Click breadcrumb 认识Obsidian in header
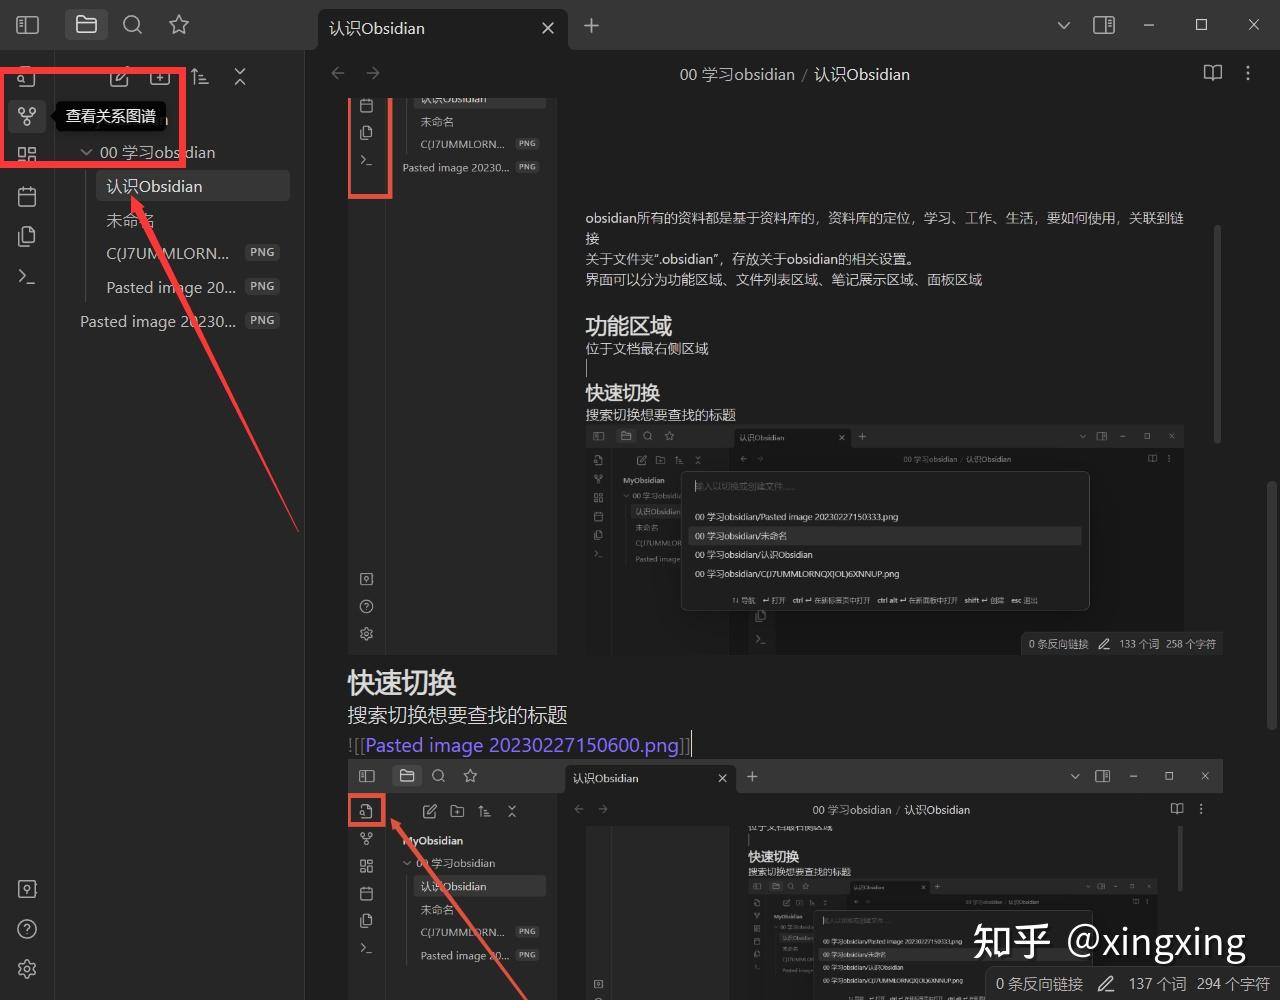 (862, 74)
